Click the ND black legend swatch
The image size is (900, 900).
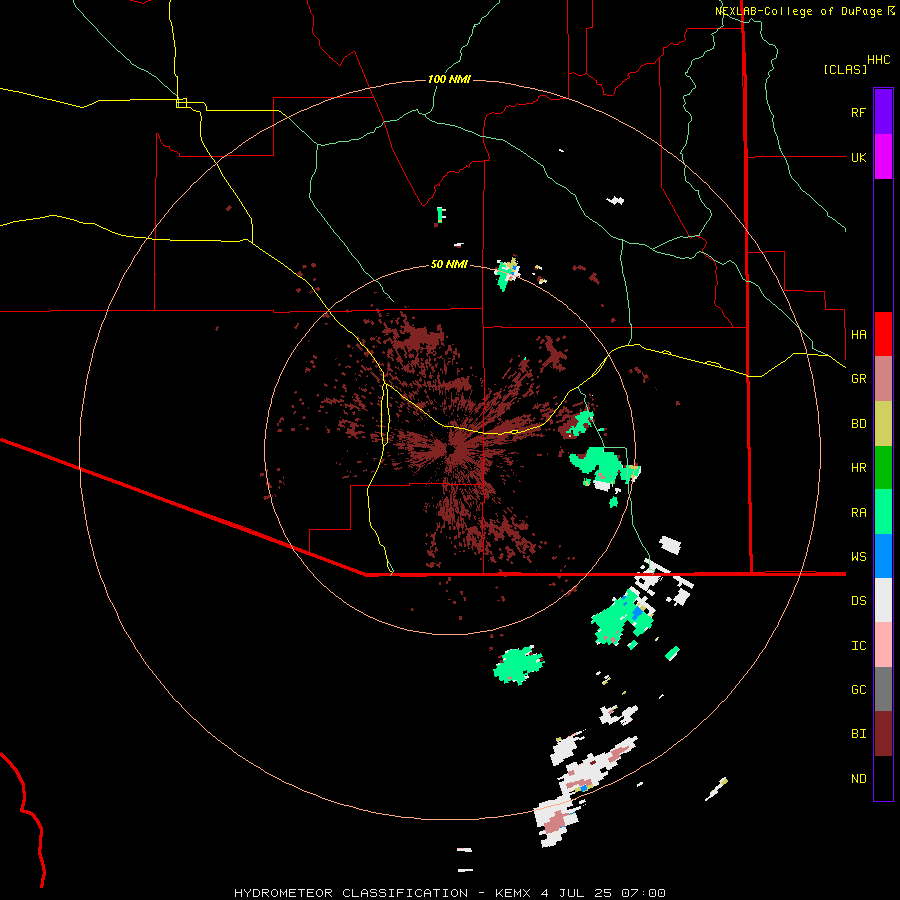[883, 778]
